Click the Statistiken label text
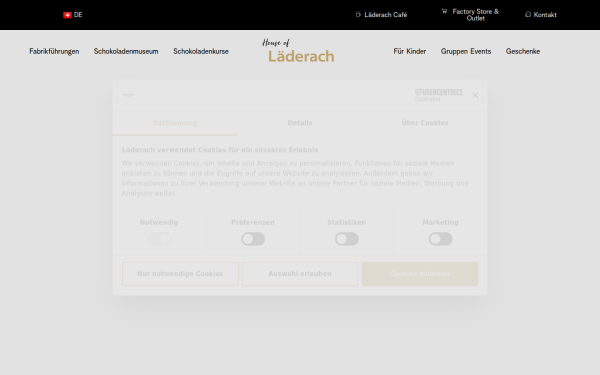The image size is (600, 375). coord(347,222)
